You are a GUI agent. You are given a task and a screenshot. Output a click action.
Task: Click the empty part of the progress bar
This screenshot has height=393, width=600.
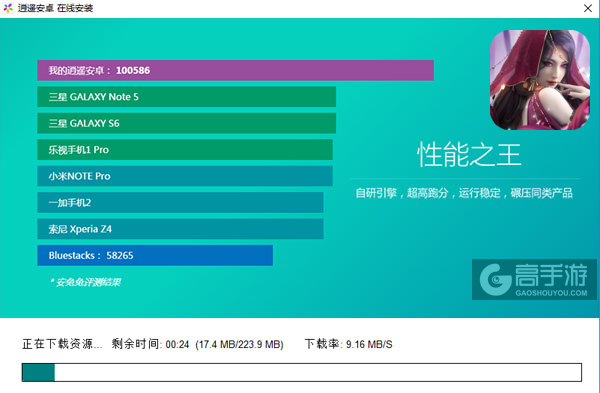(318, 372)
